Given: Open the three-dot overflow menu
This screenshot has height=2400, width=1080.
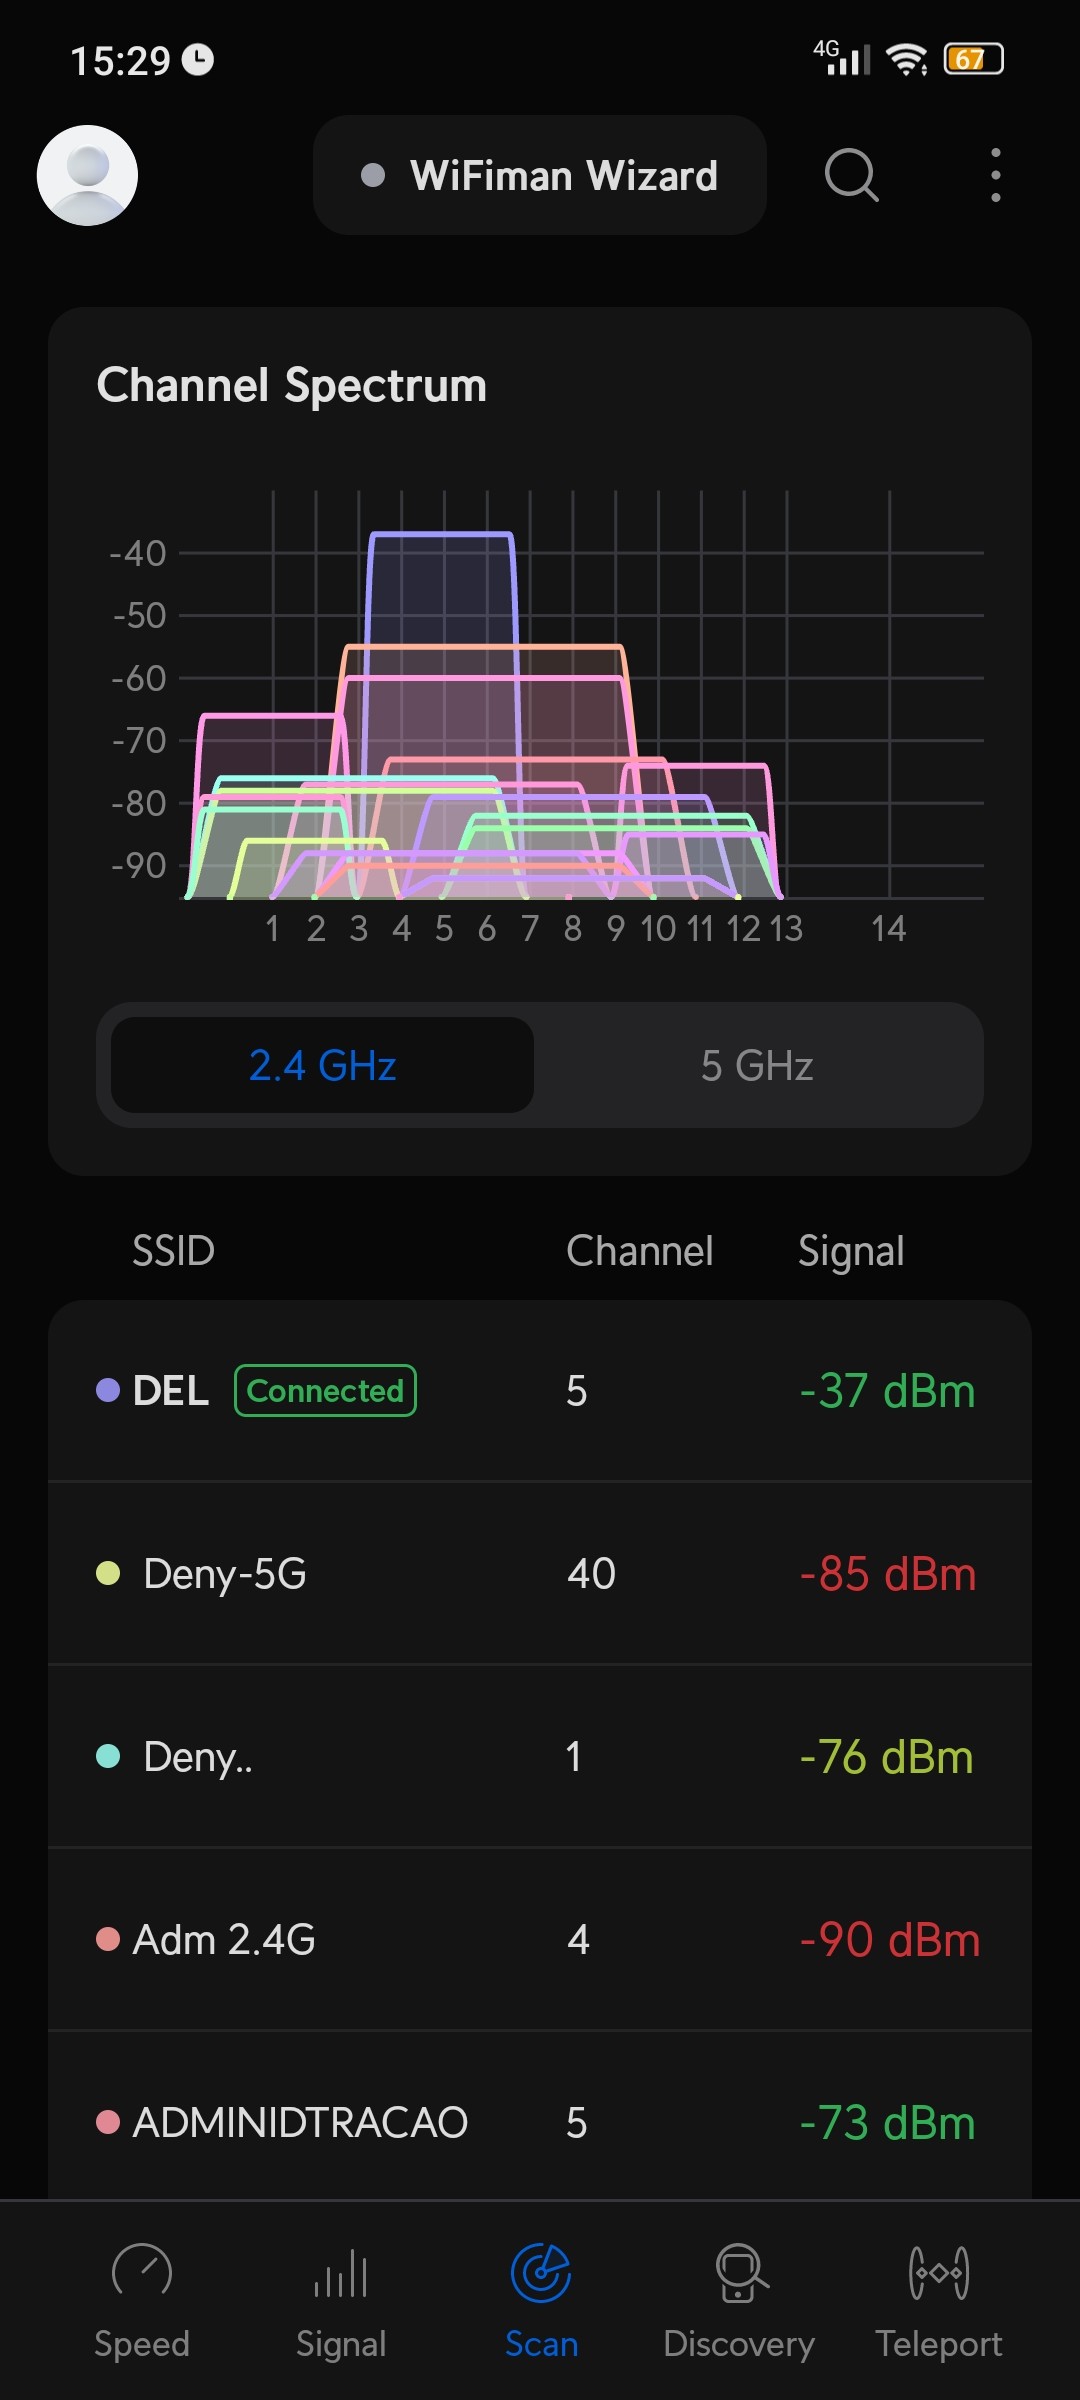Looking at the screenshot, I should (995, 176).
